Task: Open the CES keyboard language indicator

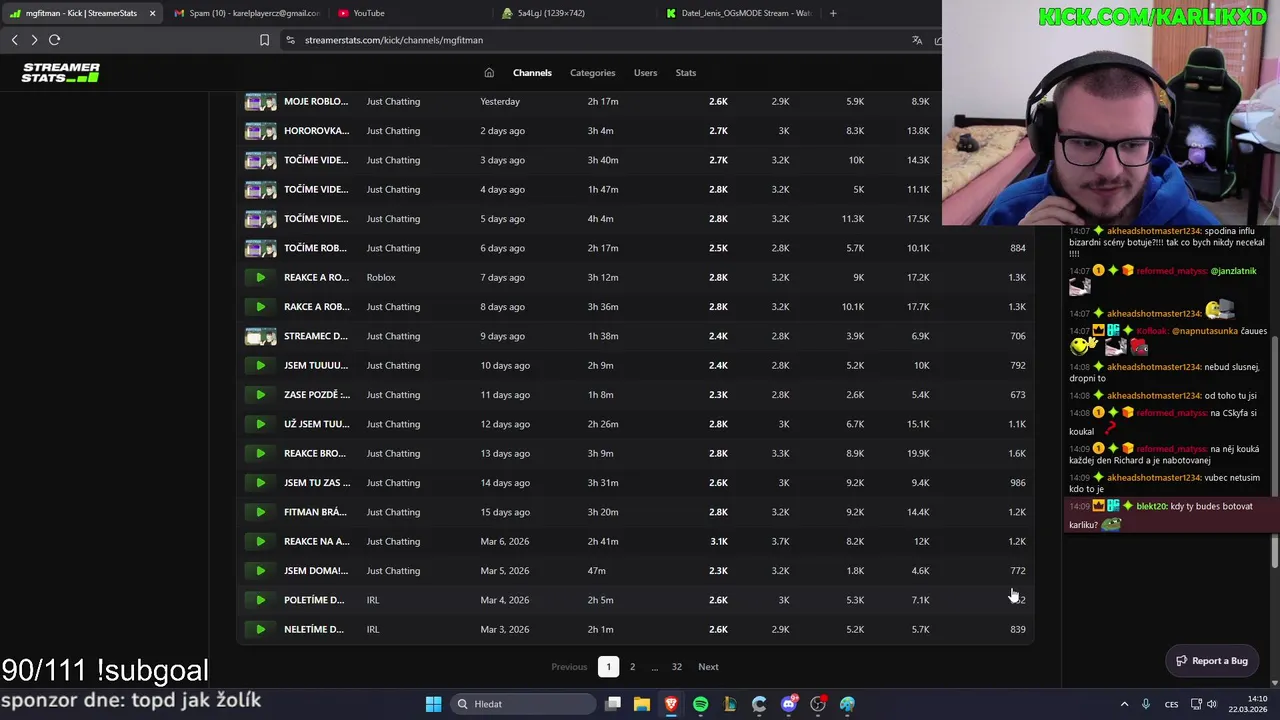Action: 1171,704
